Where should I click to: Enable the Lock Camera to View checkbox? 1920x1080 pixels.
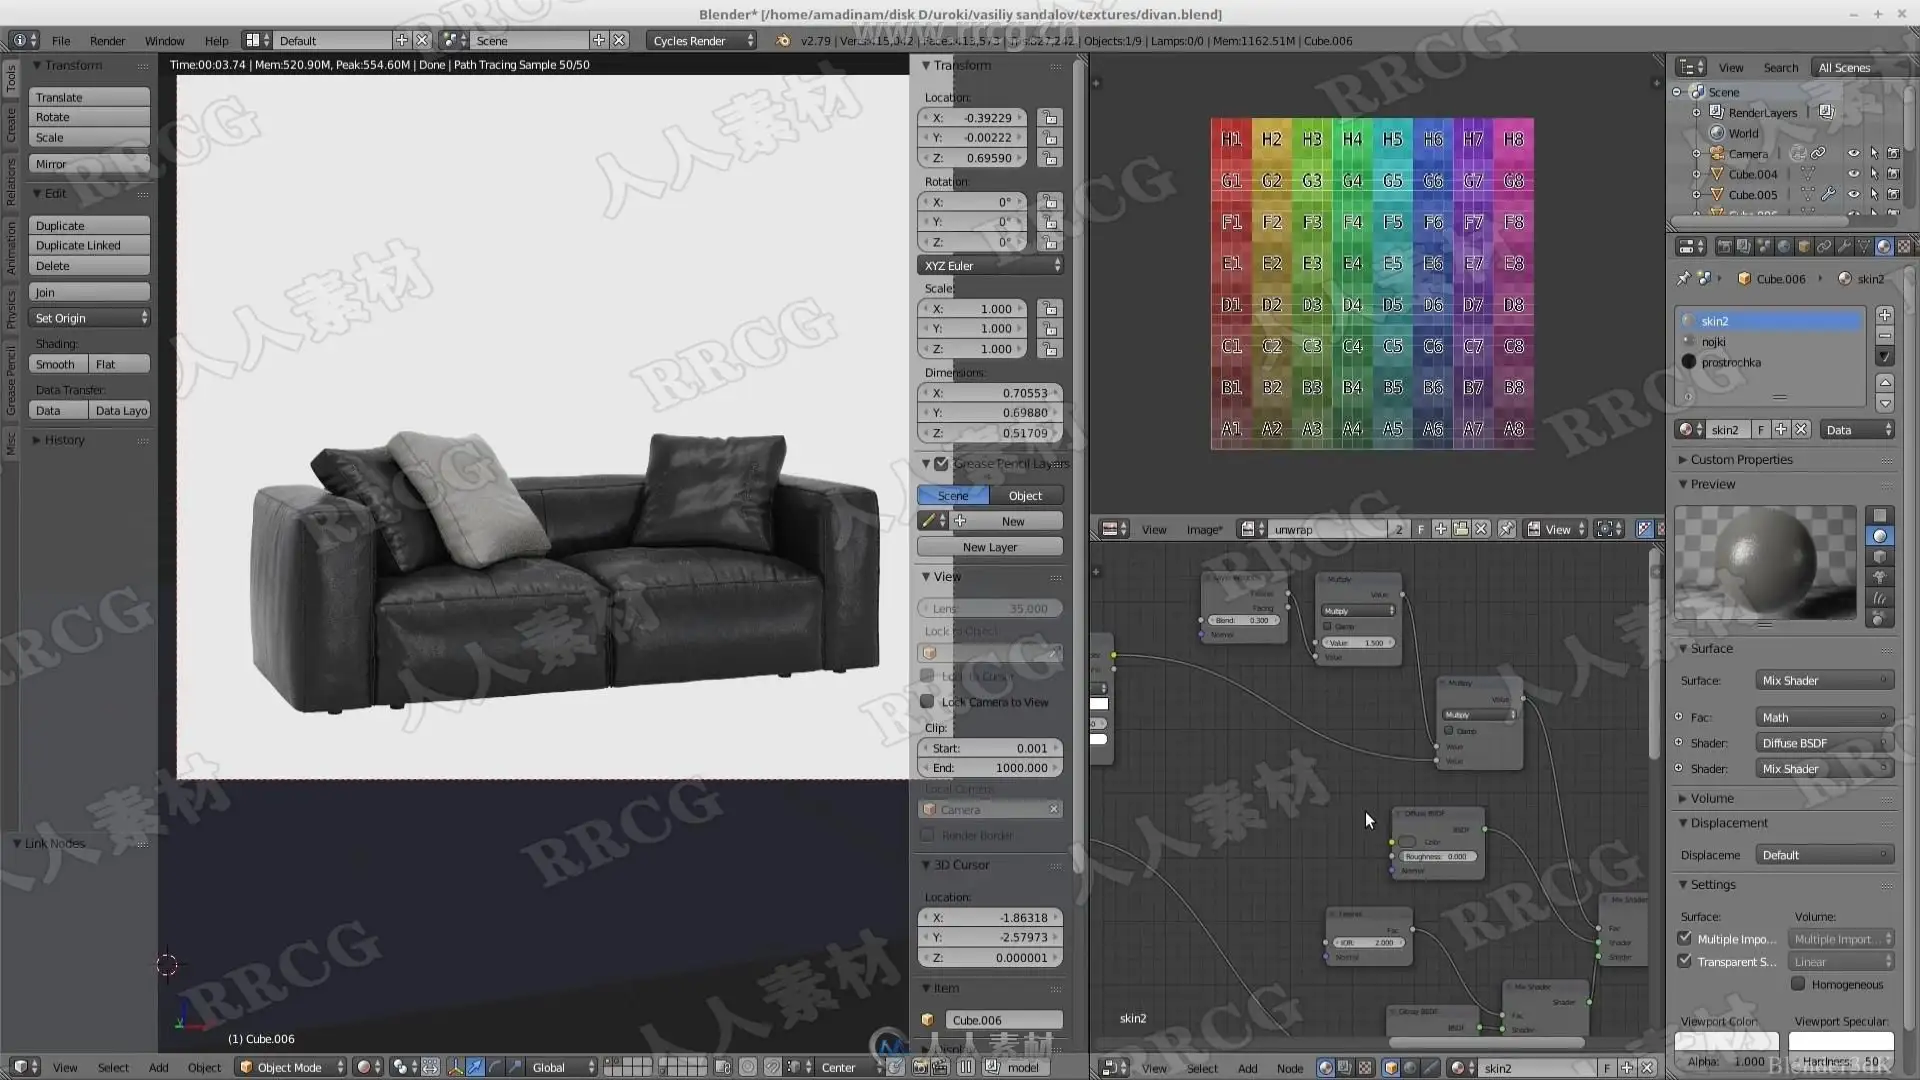tap(927, 702)
